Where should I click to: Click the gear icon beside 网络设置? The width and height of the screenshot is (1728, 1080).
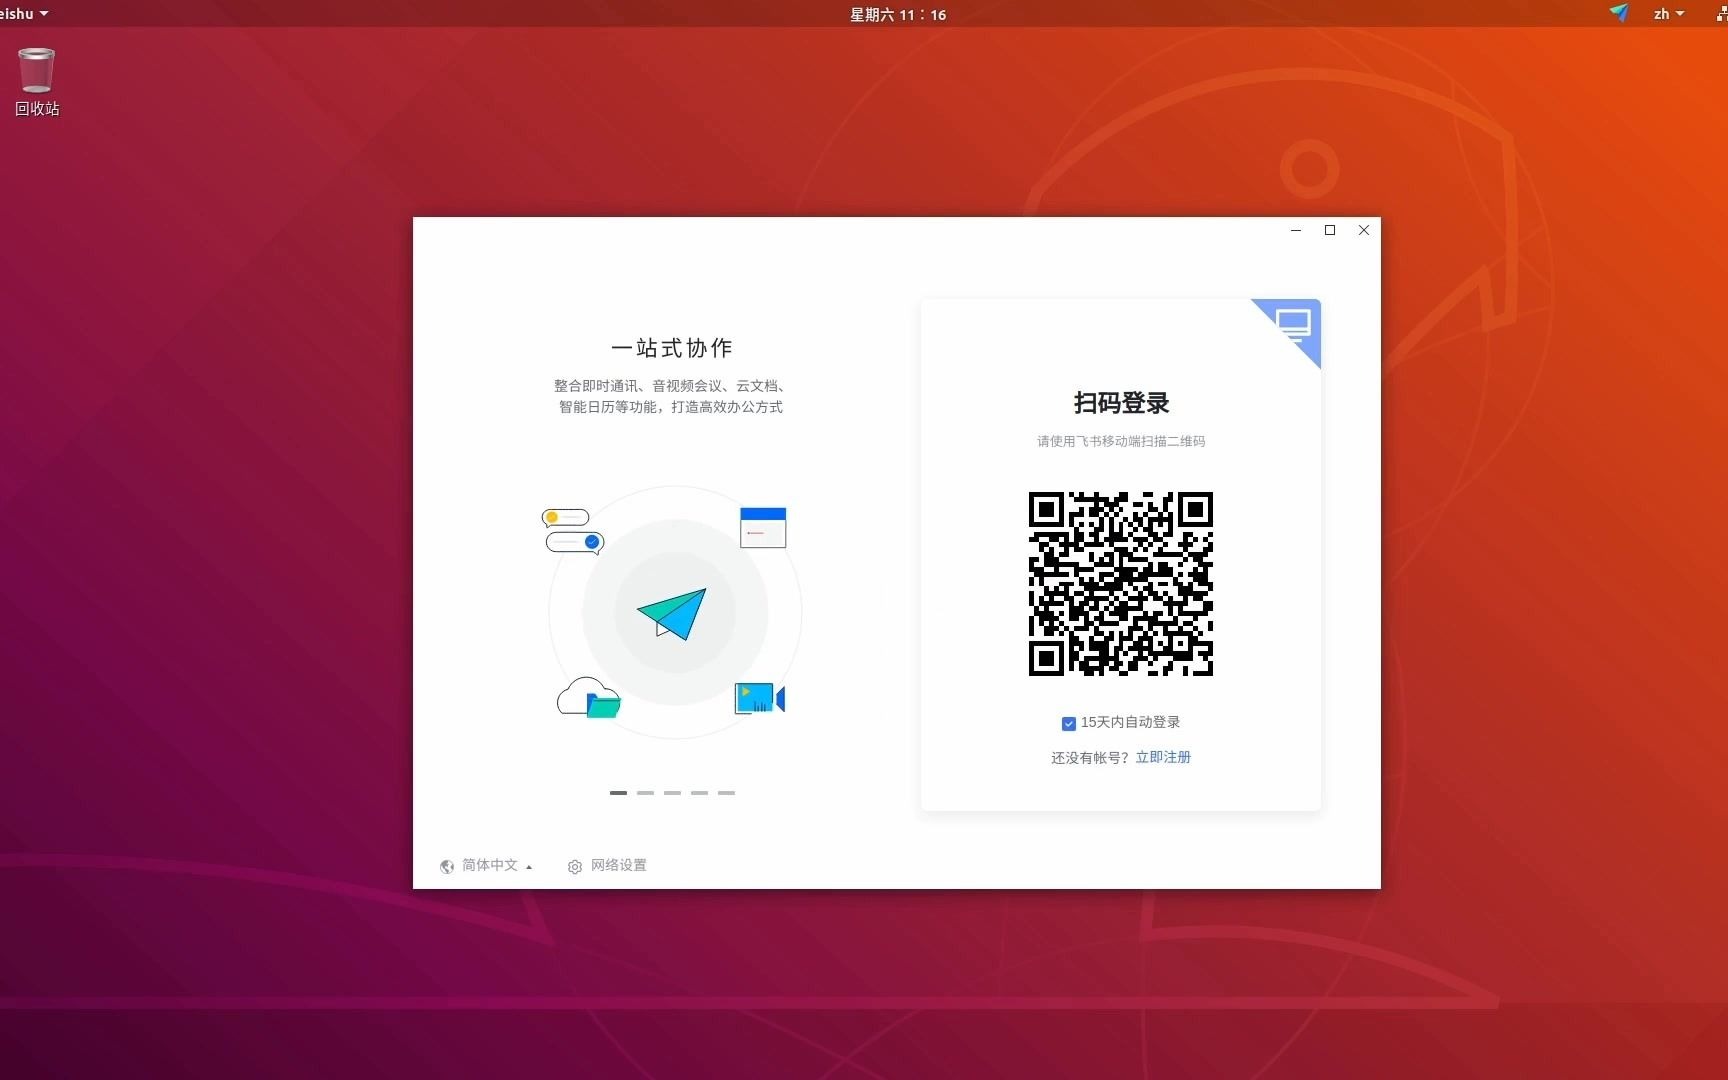point(575,866)
